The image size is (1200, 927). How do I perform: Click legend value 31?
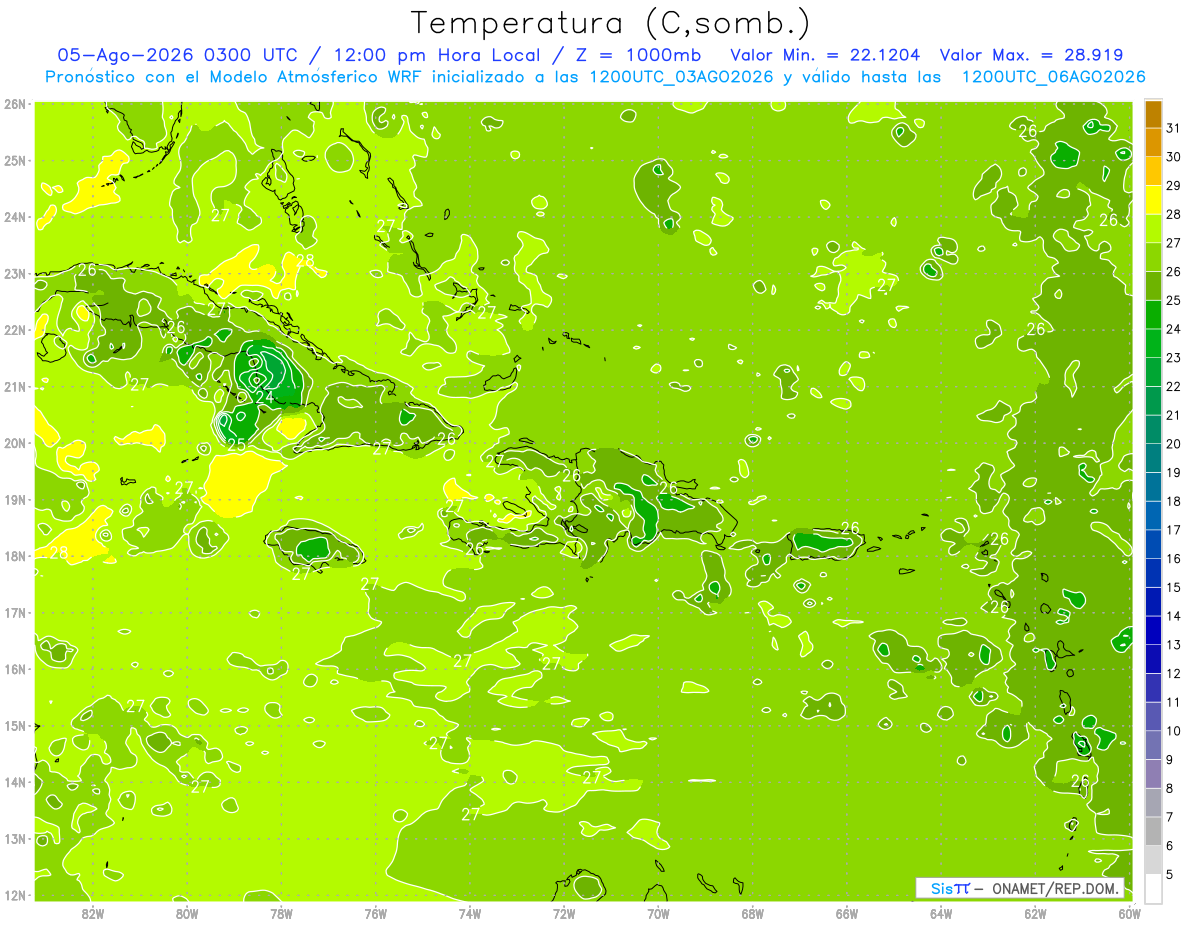(x=1173, y=128)
